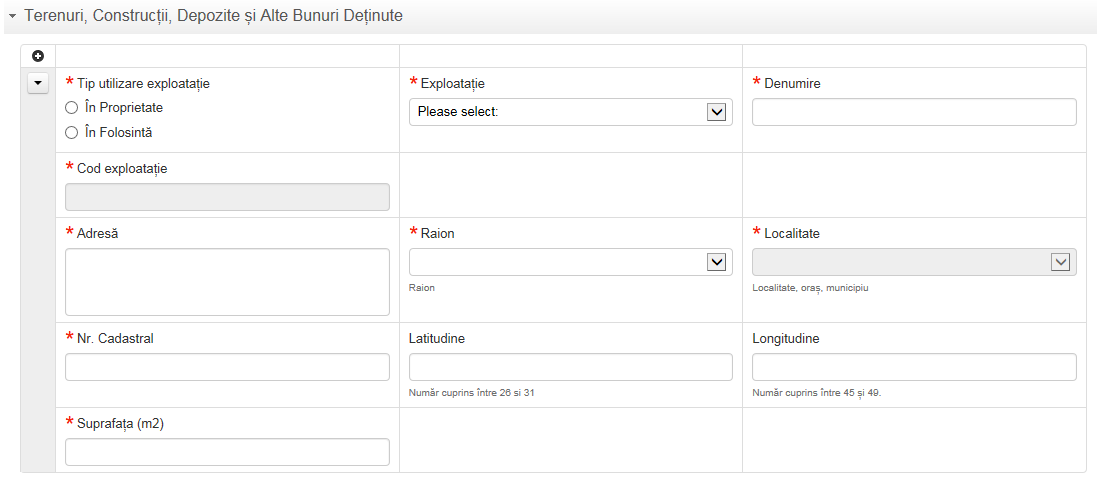Click the 'Număr cuprins între 26 și 31' hint
Screen dimensions: 1097x477
click(472, 393)
